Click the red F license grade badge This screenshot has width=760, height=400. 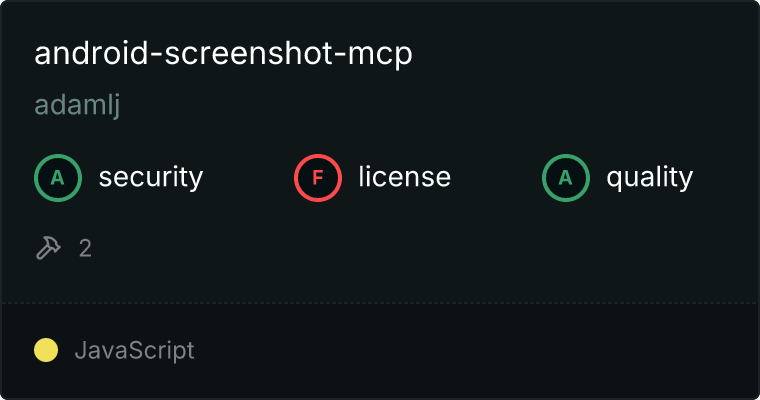tap(318, 178)
